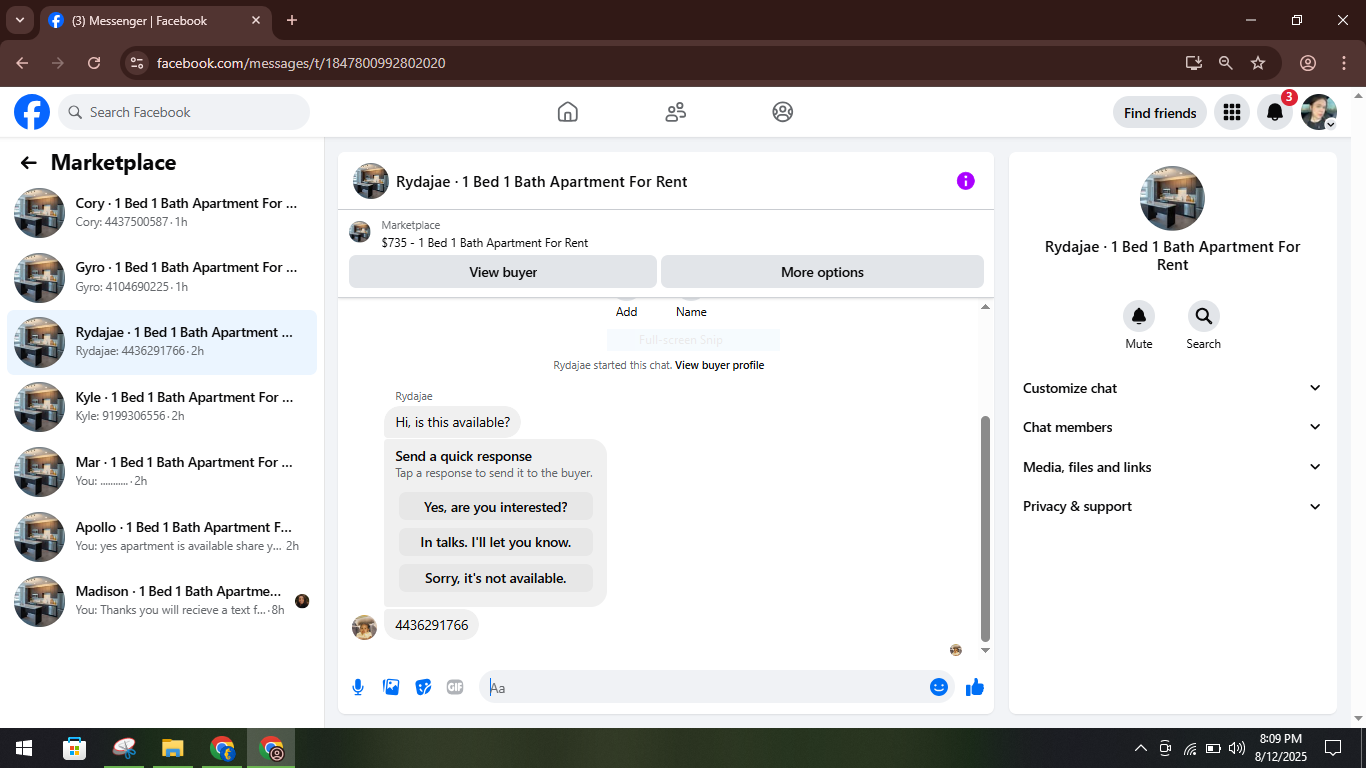
Task: Go to the Home feed icon
Action: click(x=568, y=112)
